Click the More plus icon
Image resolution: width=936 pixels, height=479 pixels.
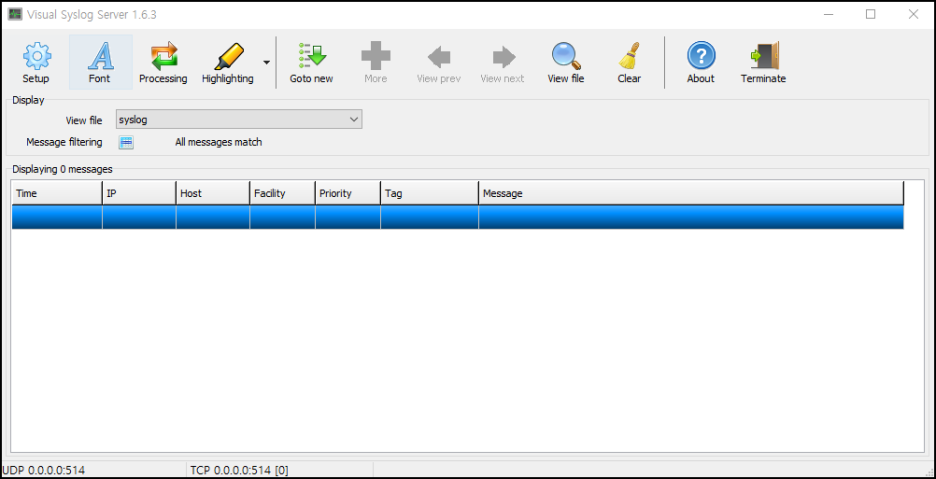(375, 56)
